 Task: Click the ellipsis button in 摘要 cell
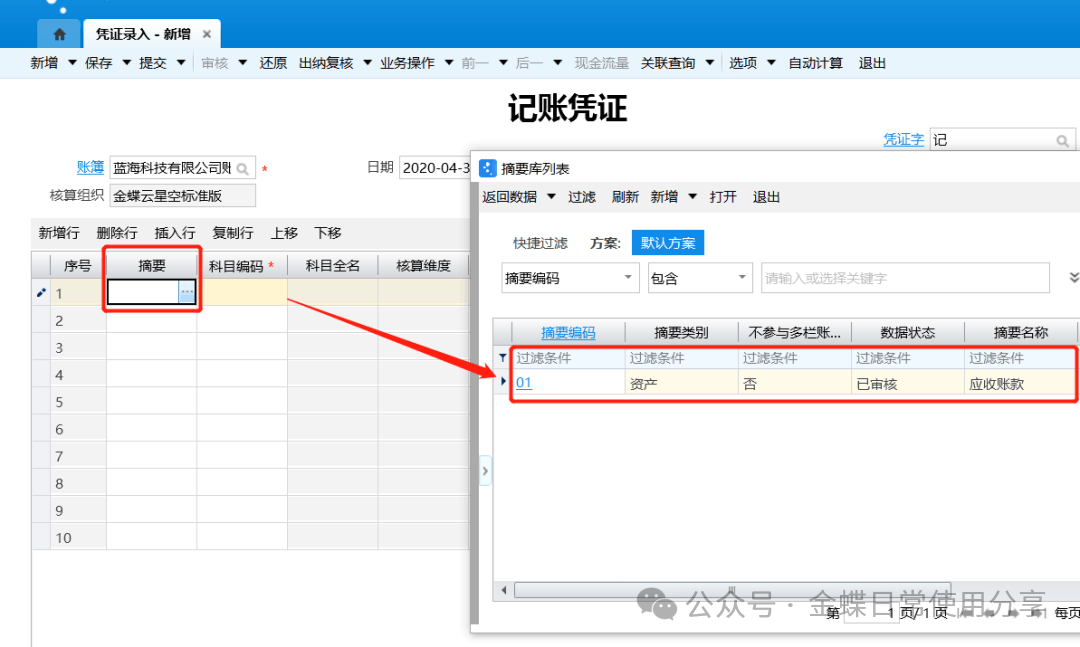pyautogui.click(x=187, y=292)
